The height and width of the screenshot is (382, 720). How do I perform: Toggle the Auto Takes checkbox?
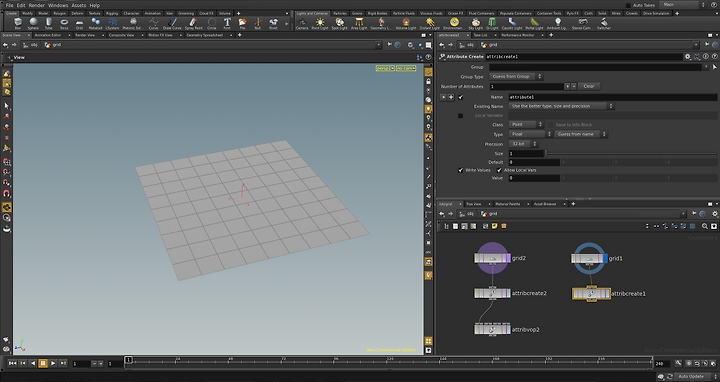pyautogui.click(x=628, y=5)
